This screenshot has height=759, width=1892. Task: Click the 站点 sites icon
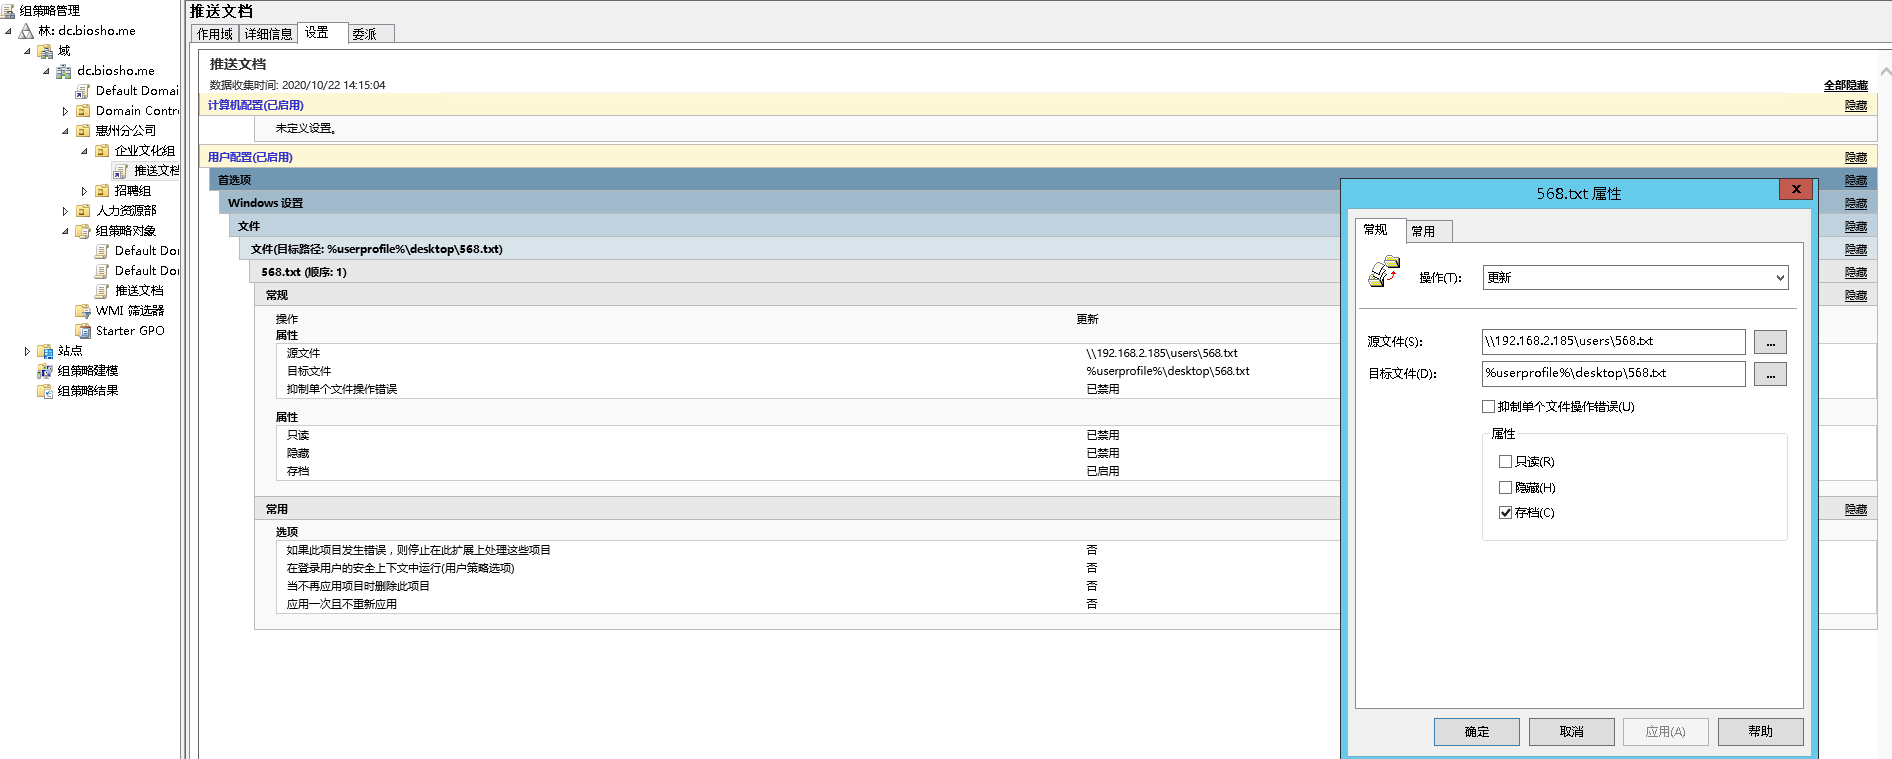coord(45,351)
